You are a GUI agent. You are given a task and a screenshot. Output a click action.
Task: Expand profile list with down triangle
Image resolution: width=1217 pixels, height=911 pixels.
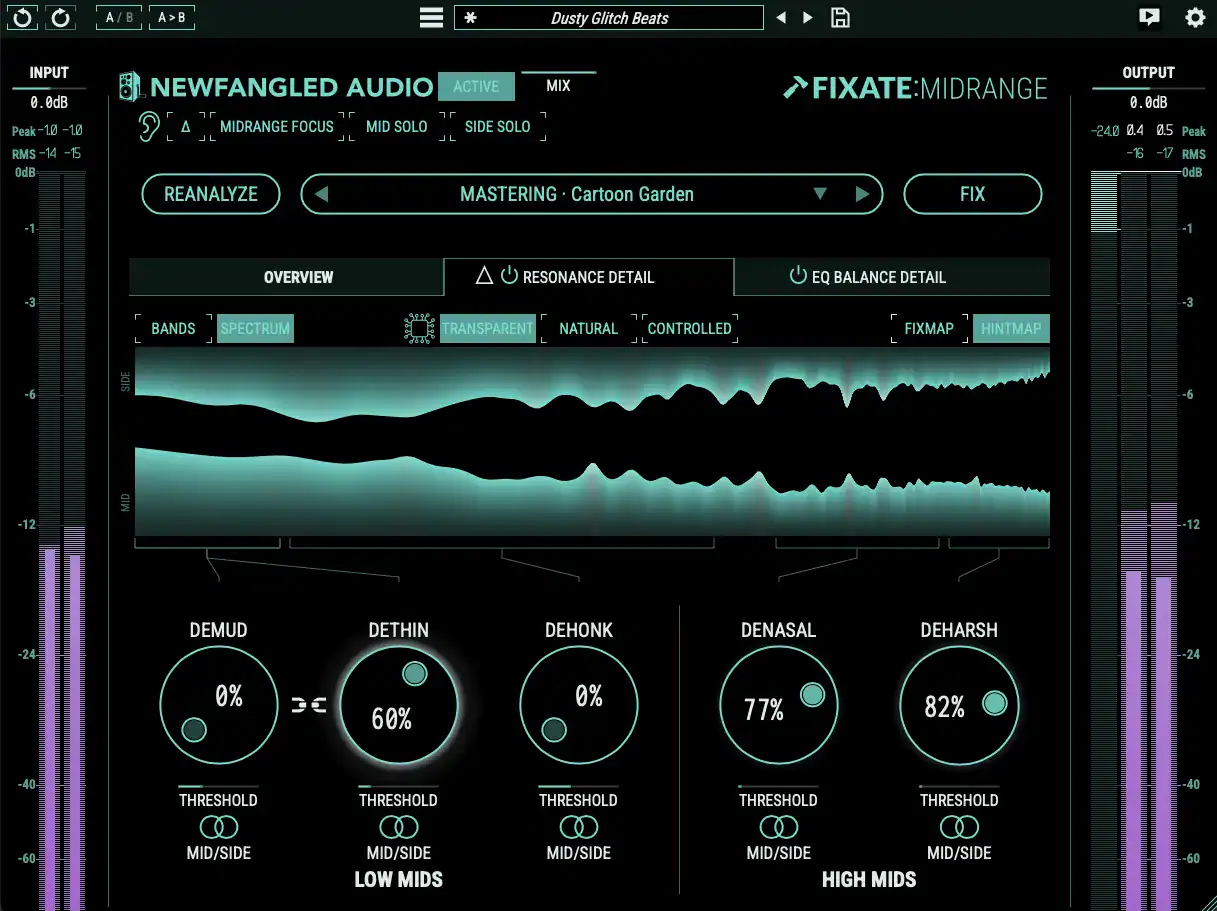pyautogui.click(x=820, y=194)
